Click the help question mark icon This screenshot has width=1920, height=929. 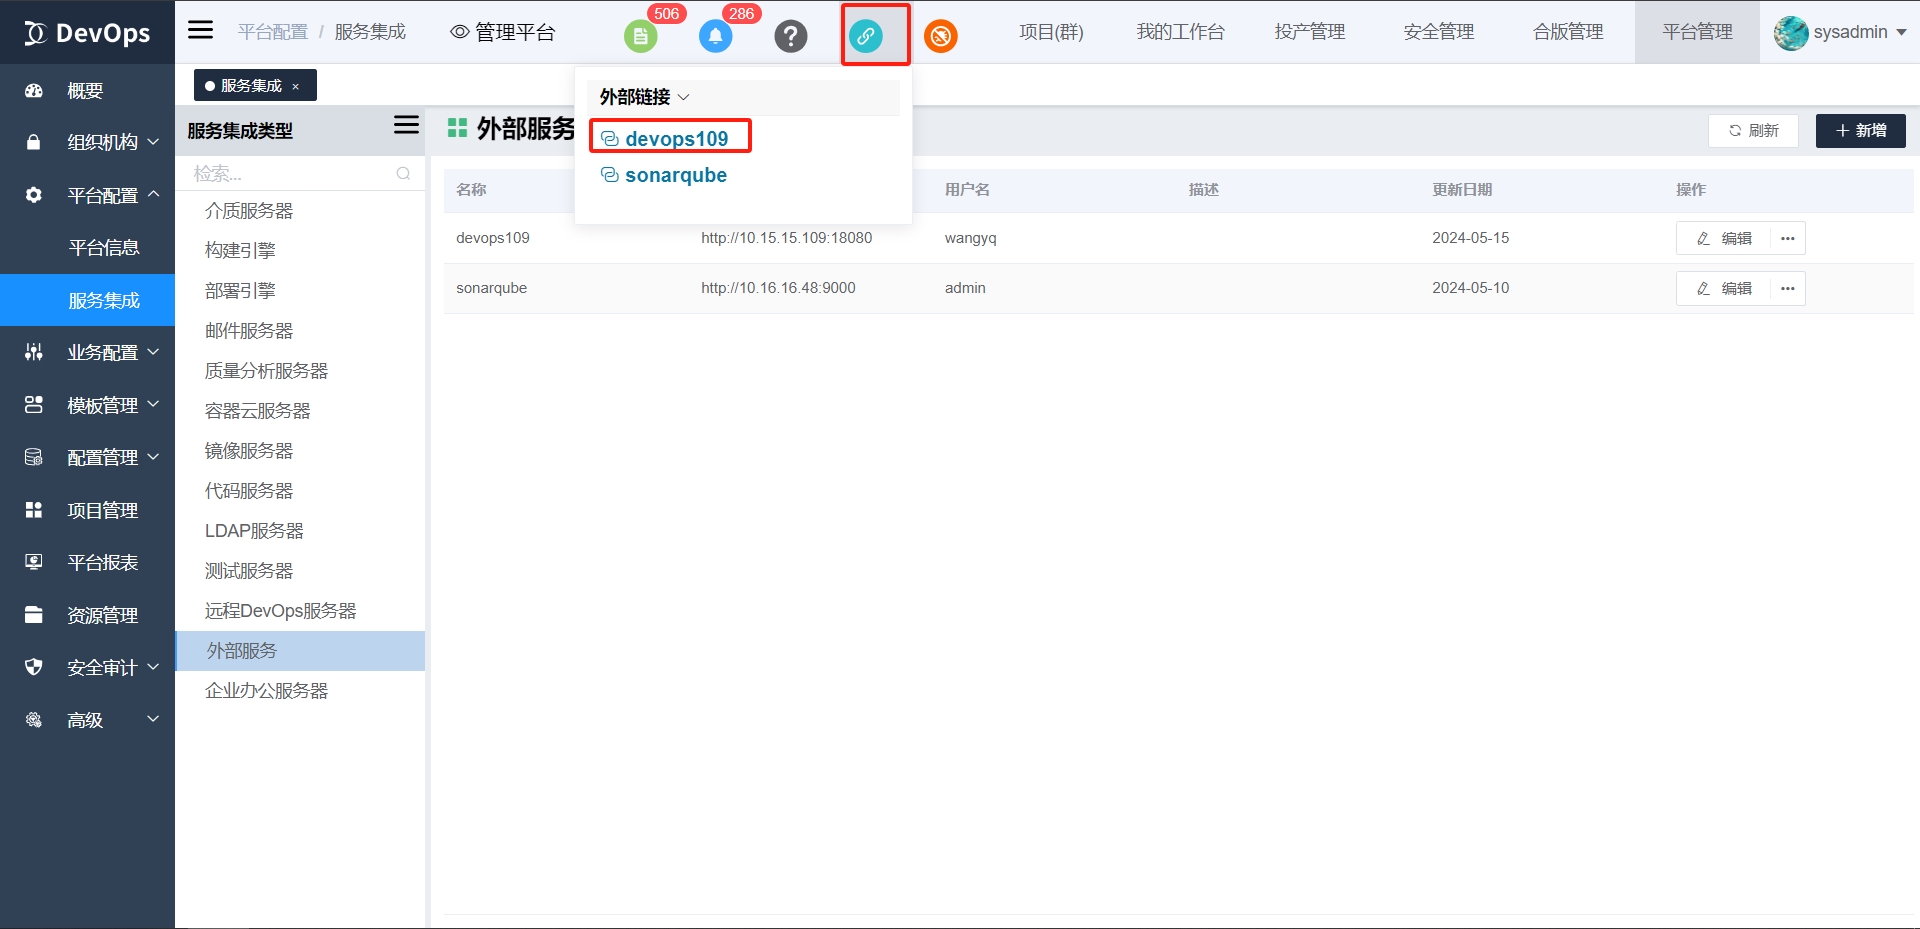(x=790, y=37)
